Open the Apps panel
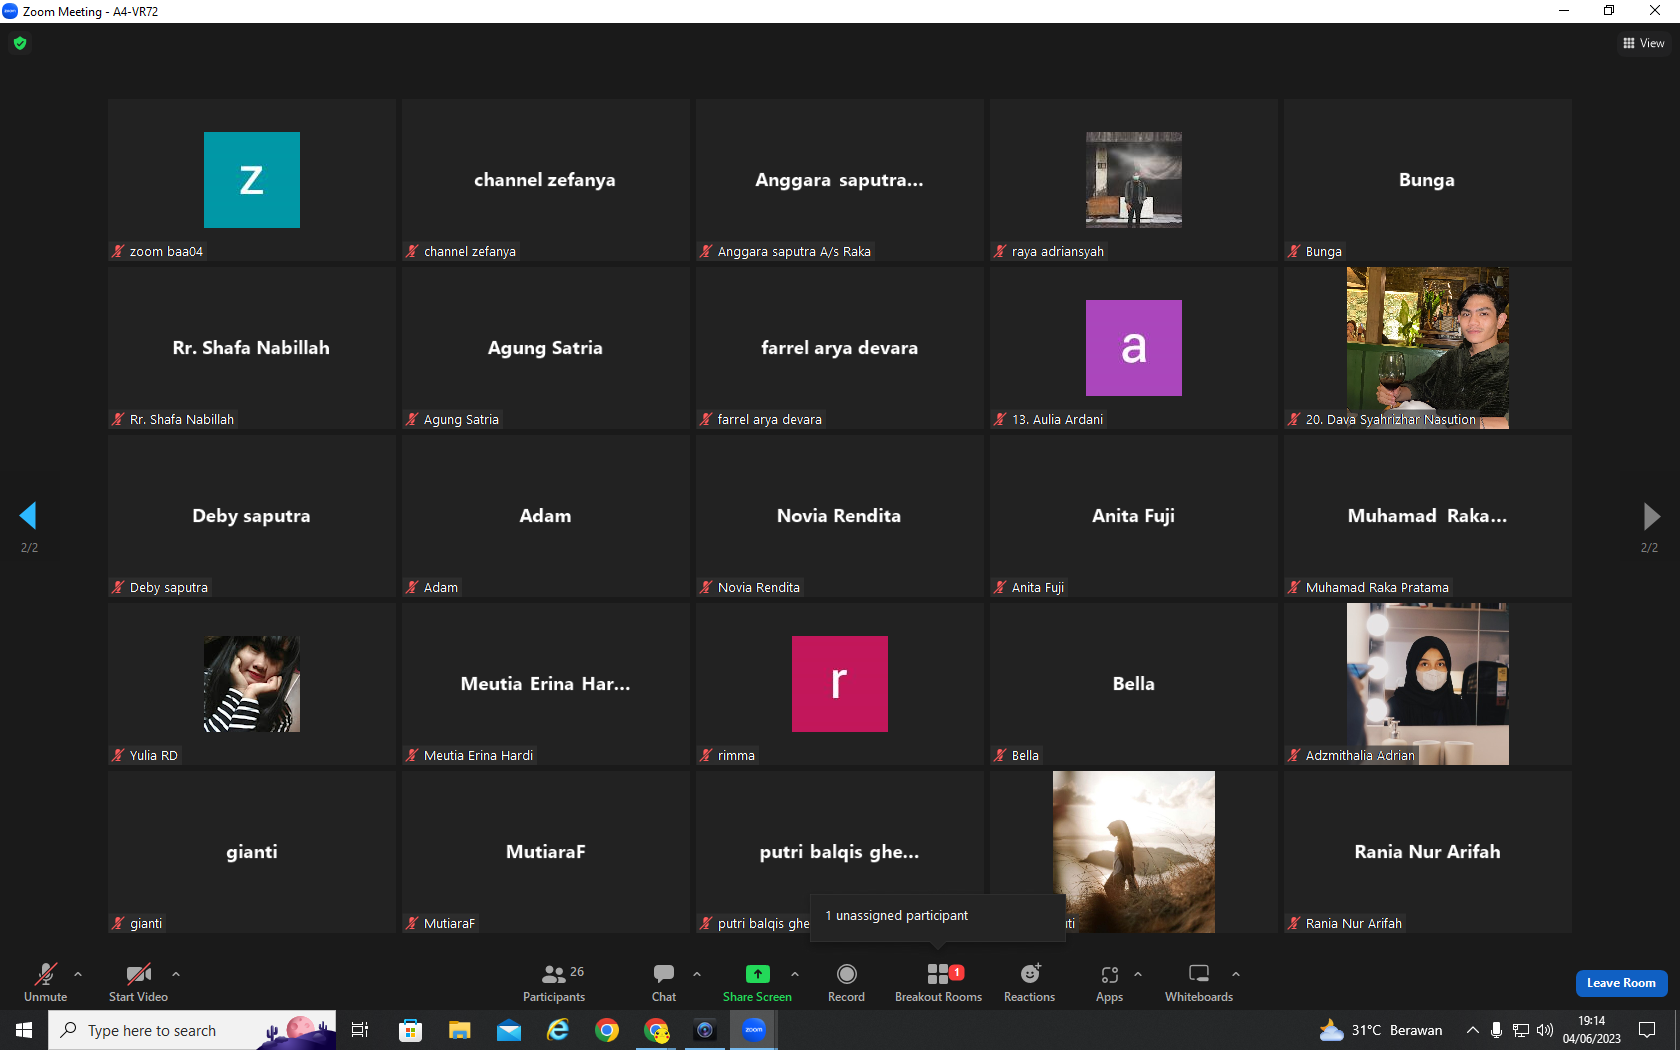This screenshot has height=1050, width=1680. point(1109,983)
